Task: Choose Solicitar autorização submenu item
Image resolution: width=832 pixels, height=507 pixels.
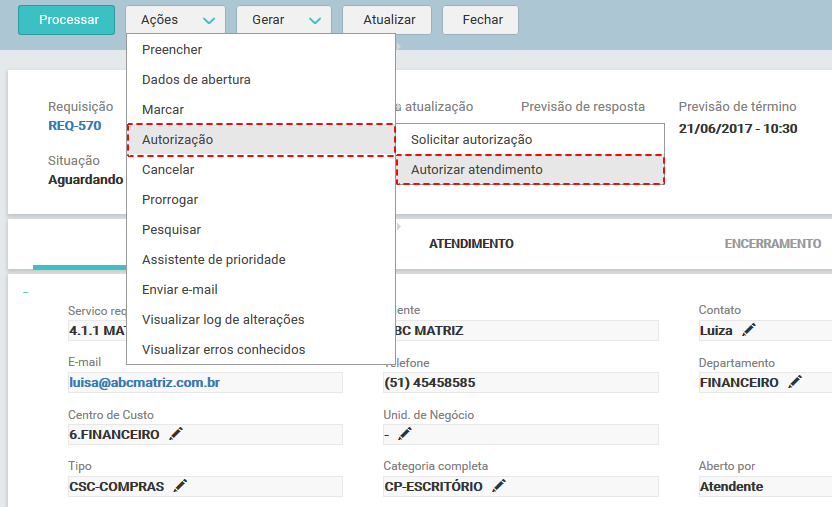Action: 530,140
